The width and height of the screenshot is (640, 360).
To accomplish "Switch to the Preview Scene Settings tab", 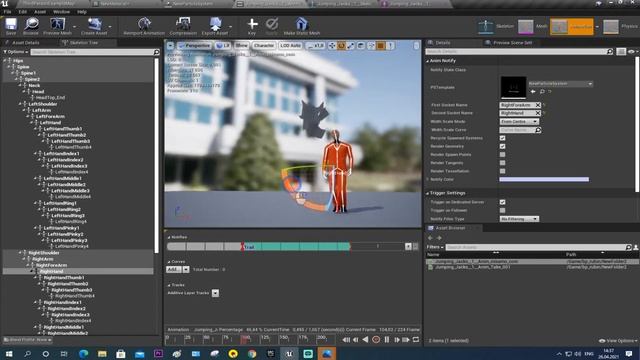I will click(x=512, y=42).
